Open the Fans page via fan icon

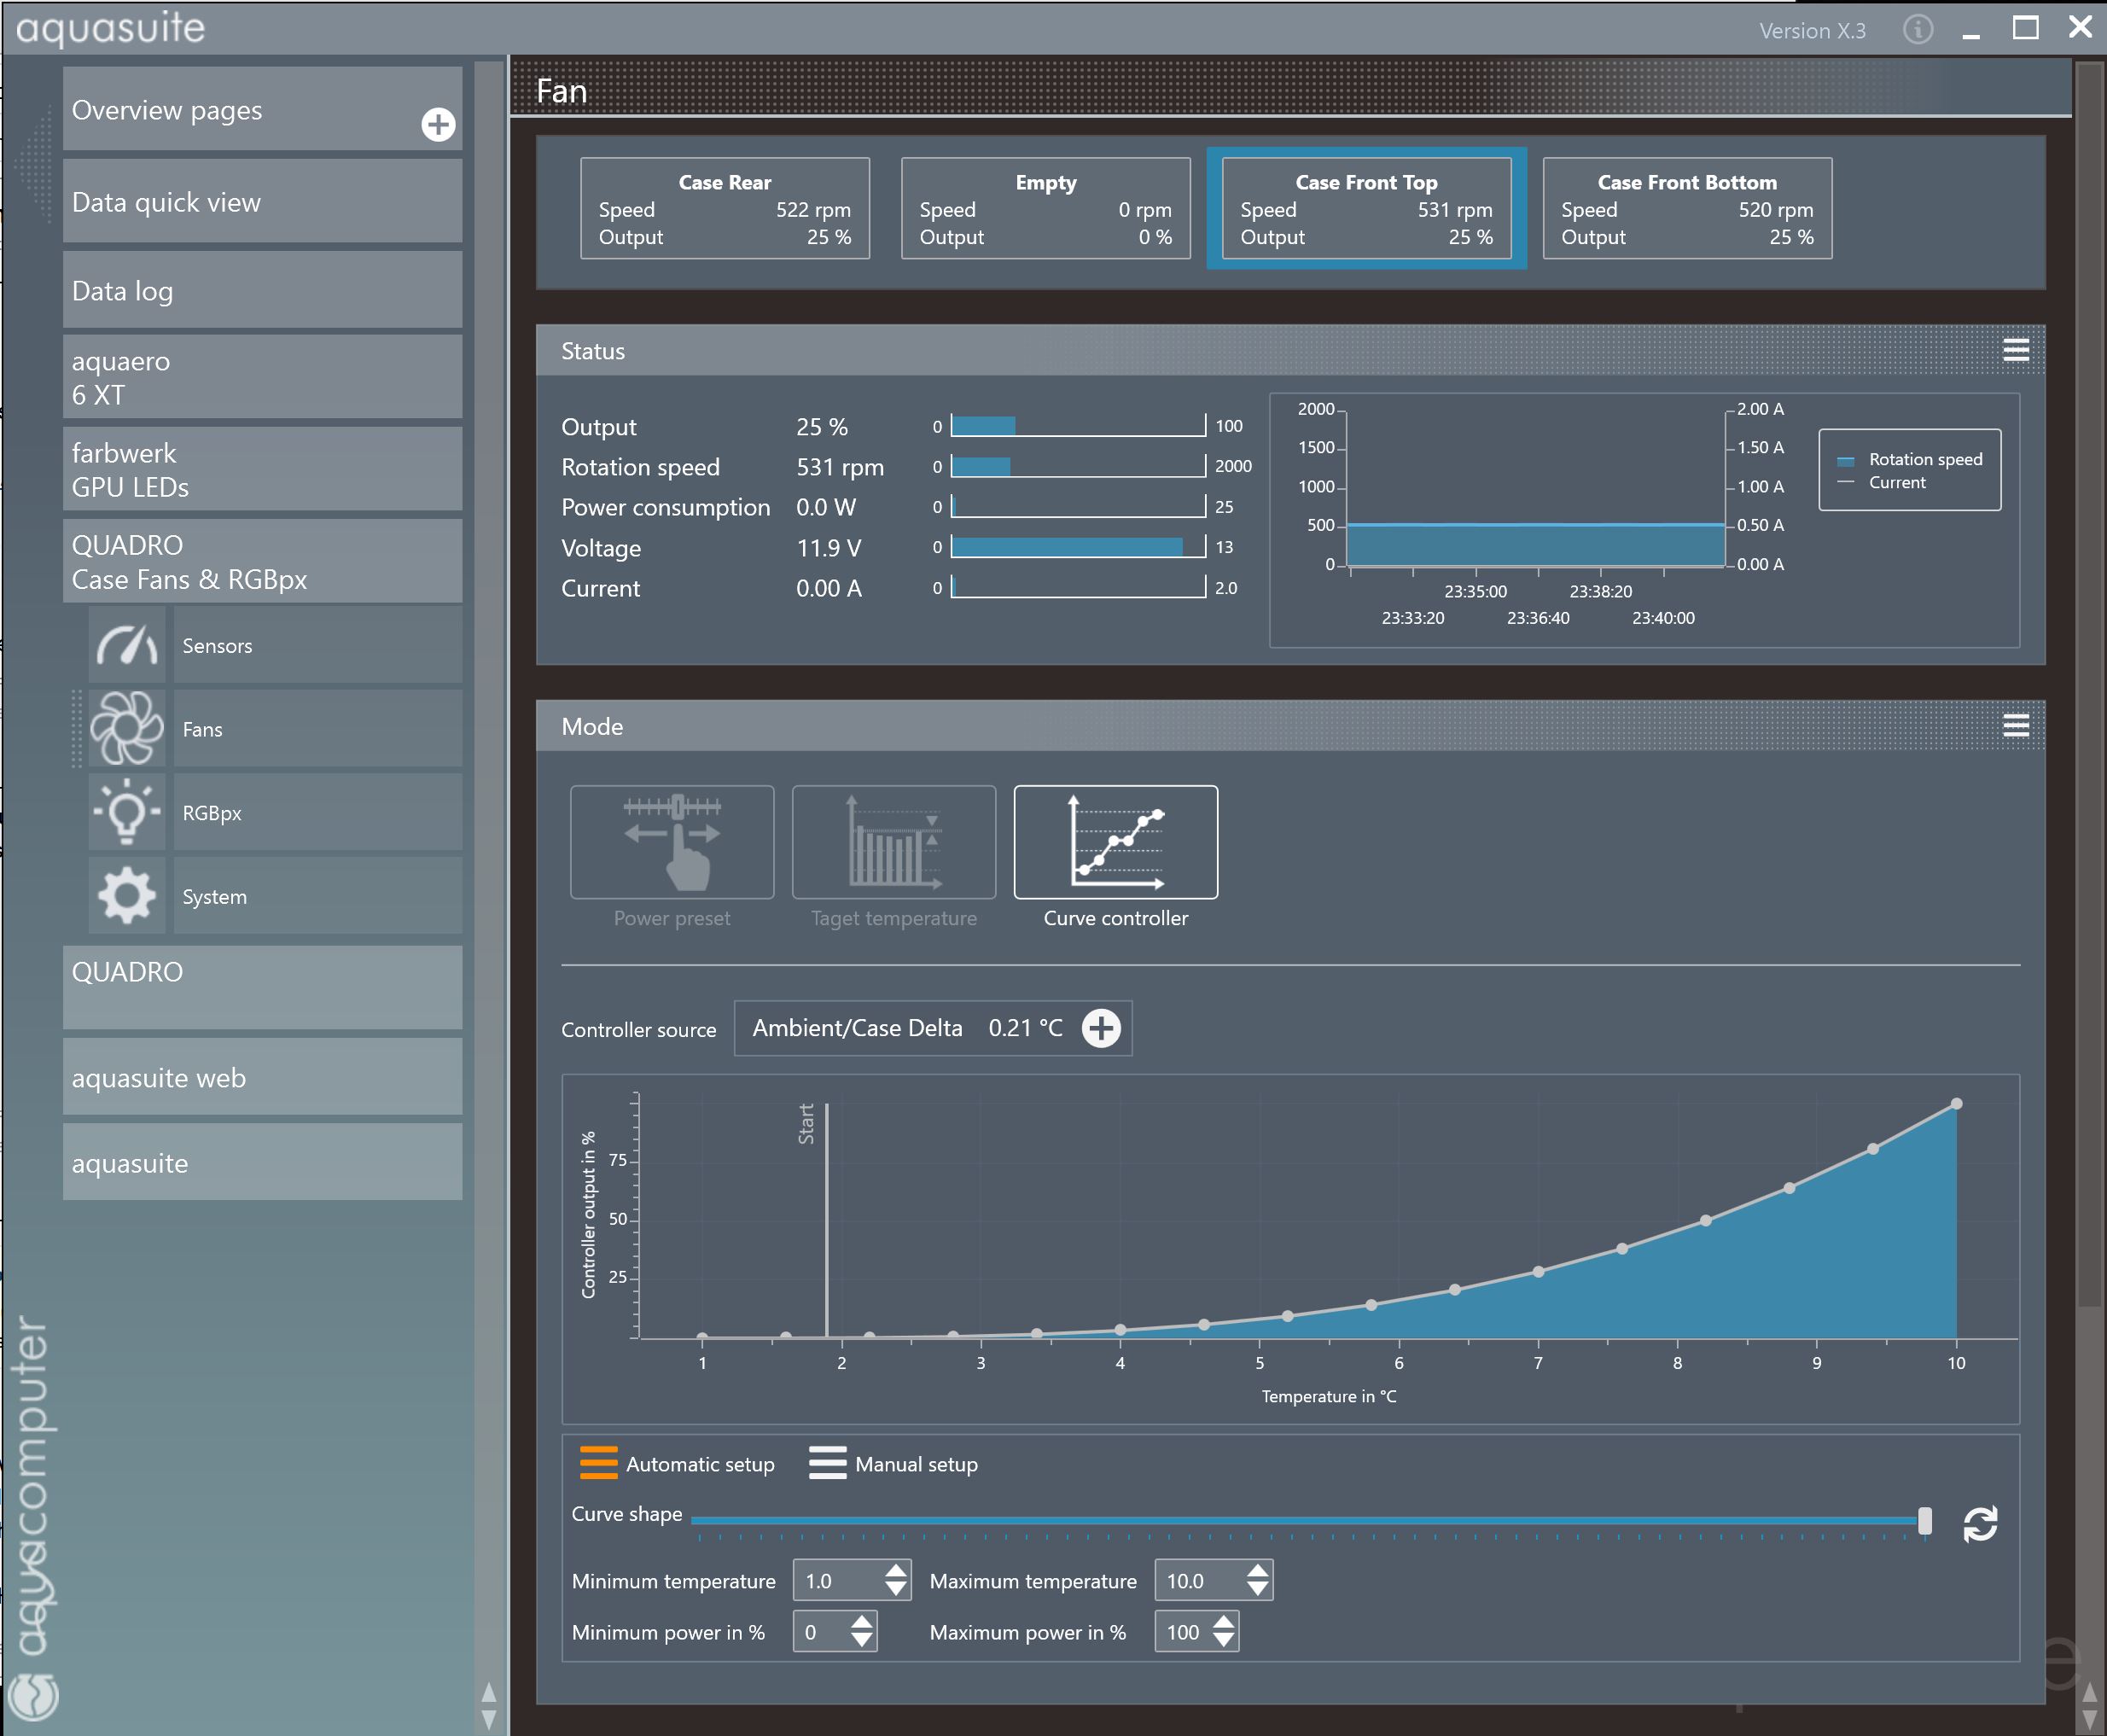point(127,729)
